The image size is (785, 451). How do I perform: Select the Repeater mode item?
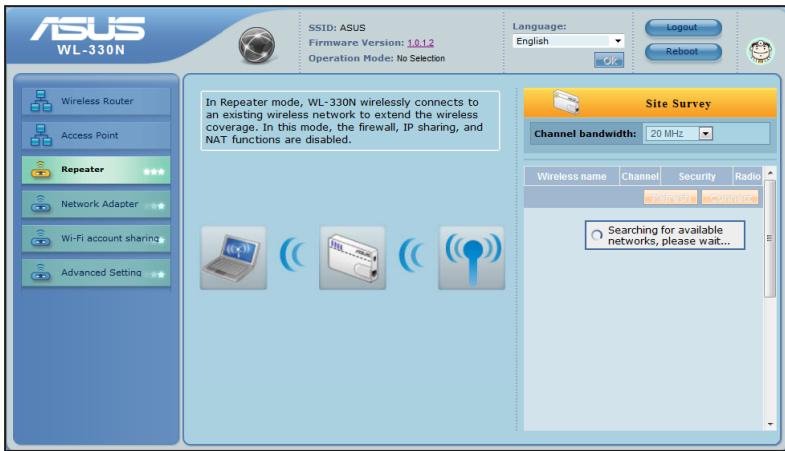tap(96, 170)
